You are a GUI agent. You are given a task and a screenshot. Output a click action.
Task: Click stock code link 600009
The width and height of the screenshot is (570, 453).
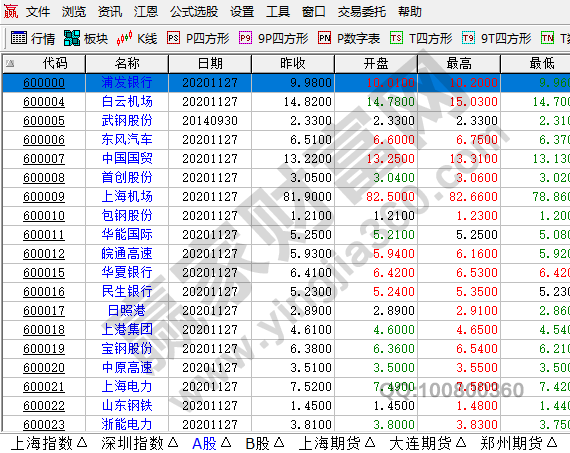(44, 197)
